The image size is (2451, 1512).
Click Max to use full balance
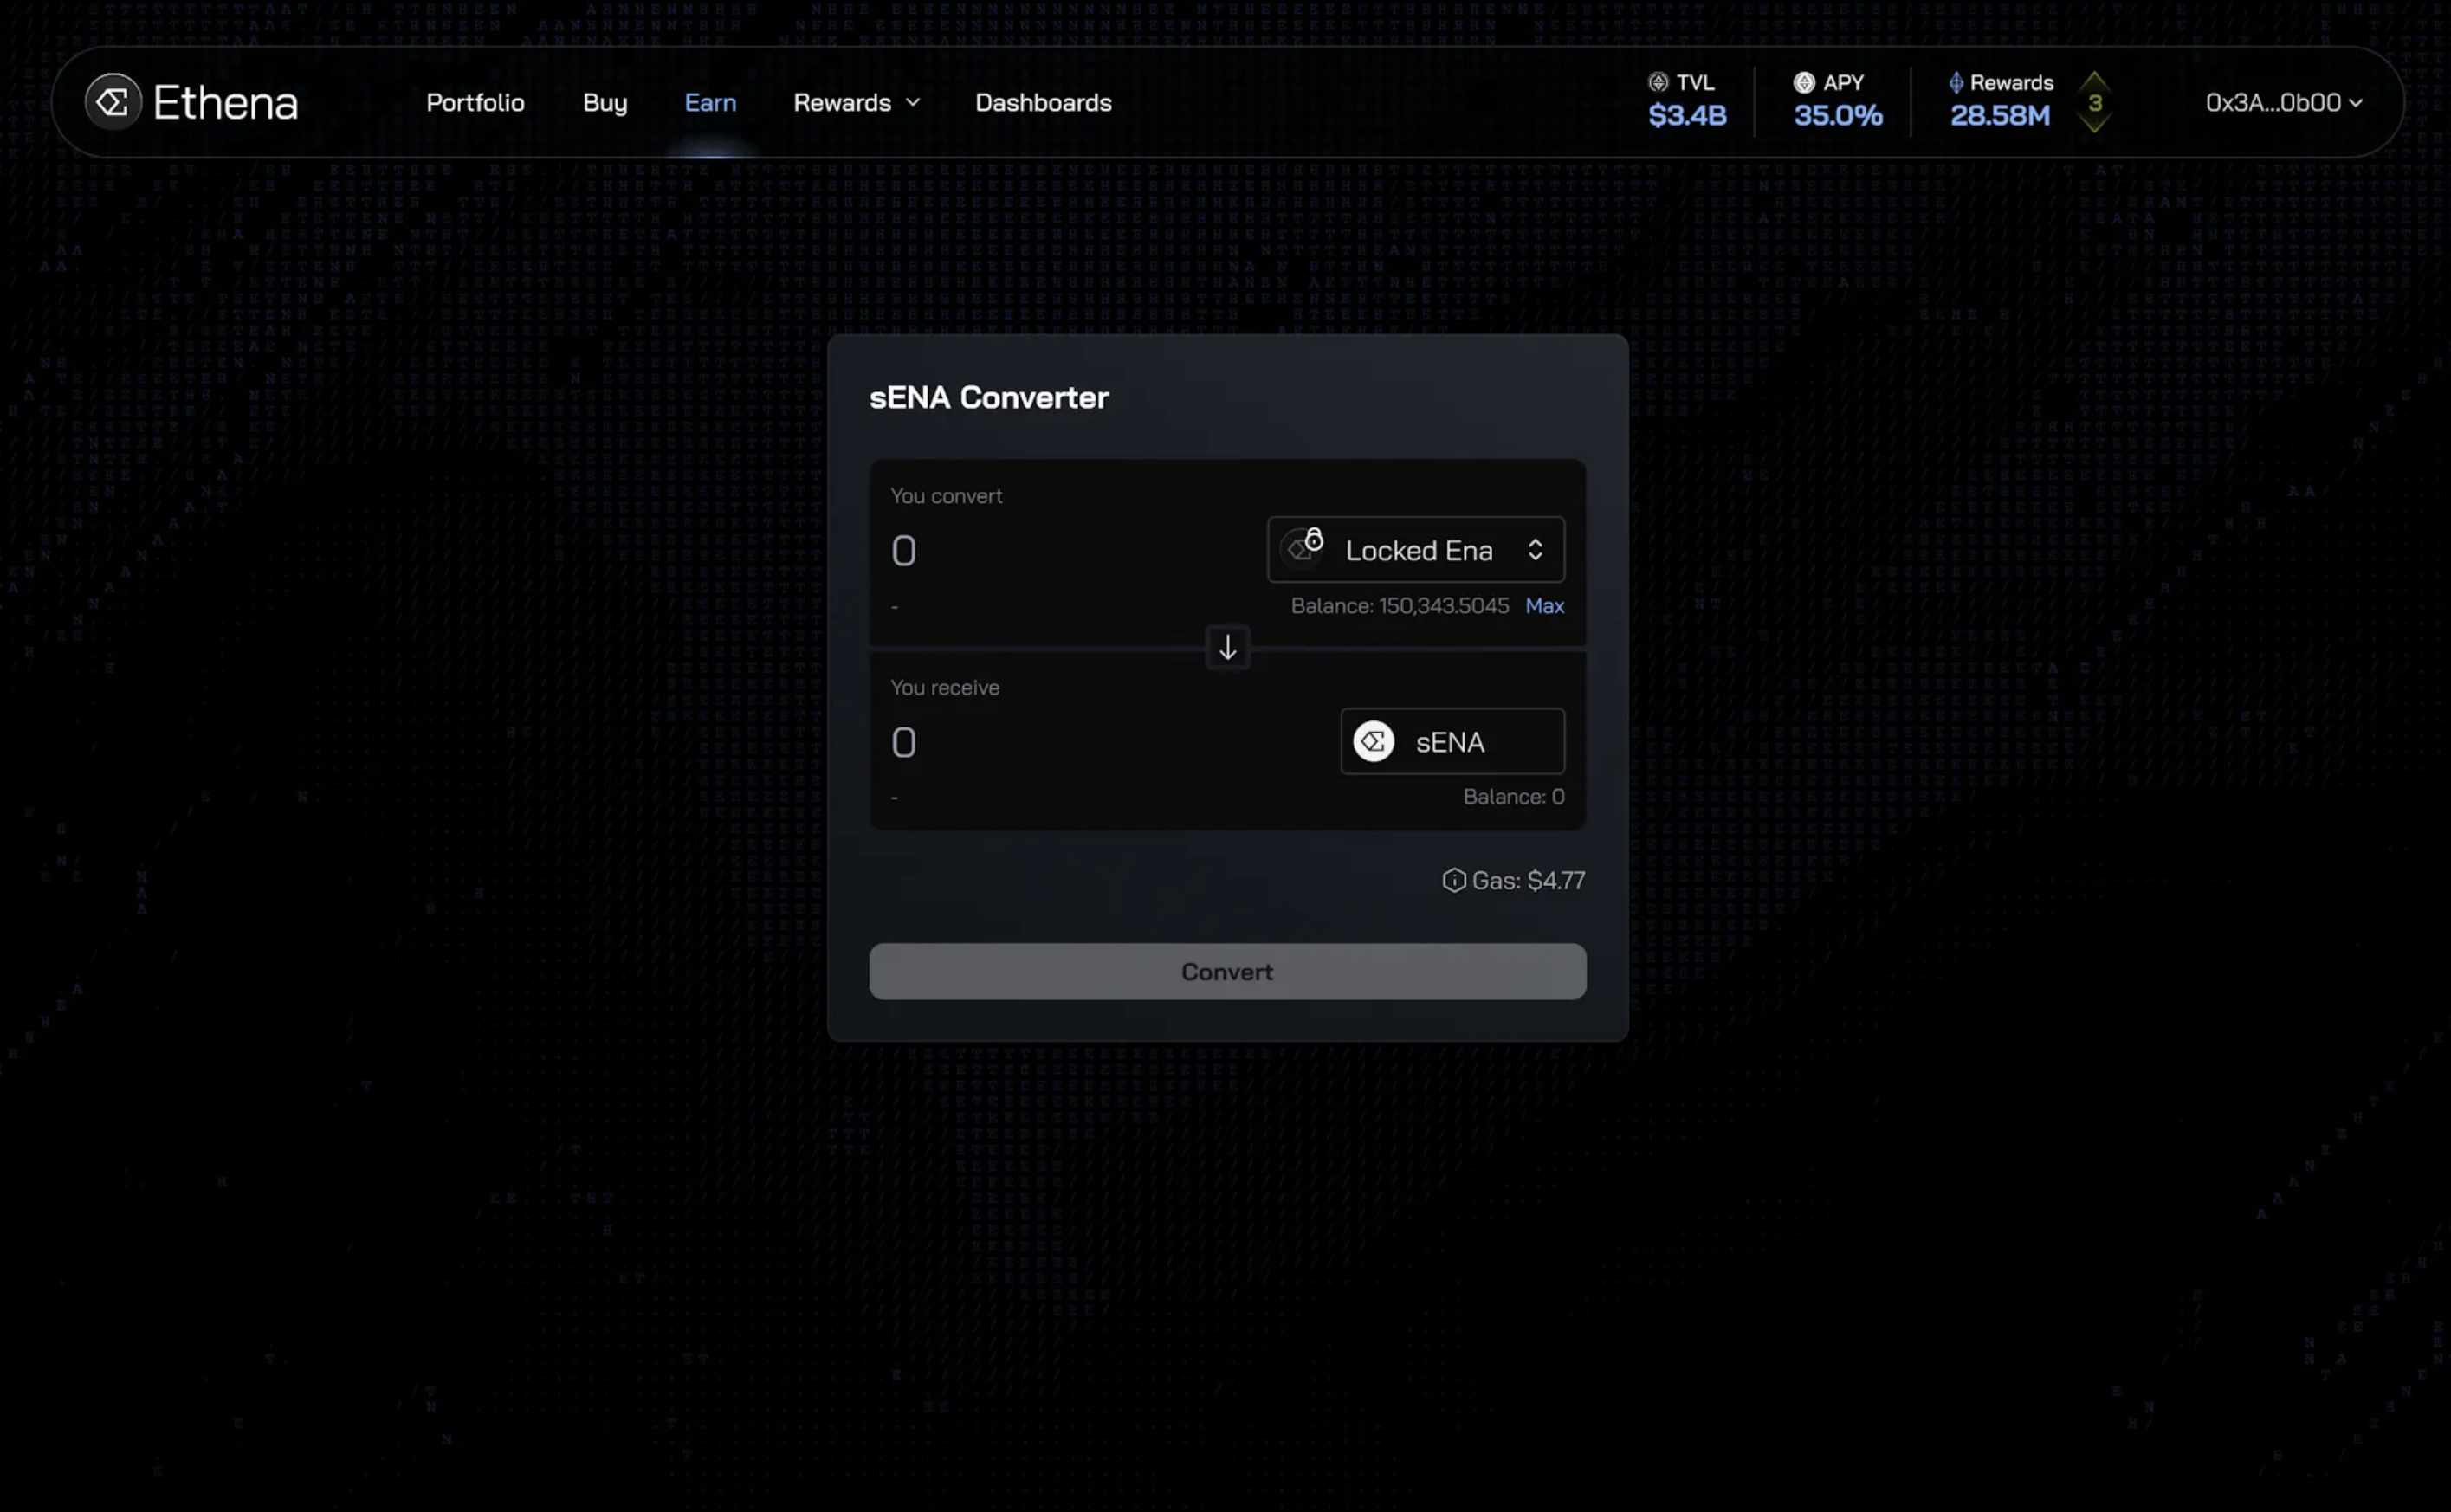[x=1544, y=606]
